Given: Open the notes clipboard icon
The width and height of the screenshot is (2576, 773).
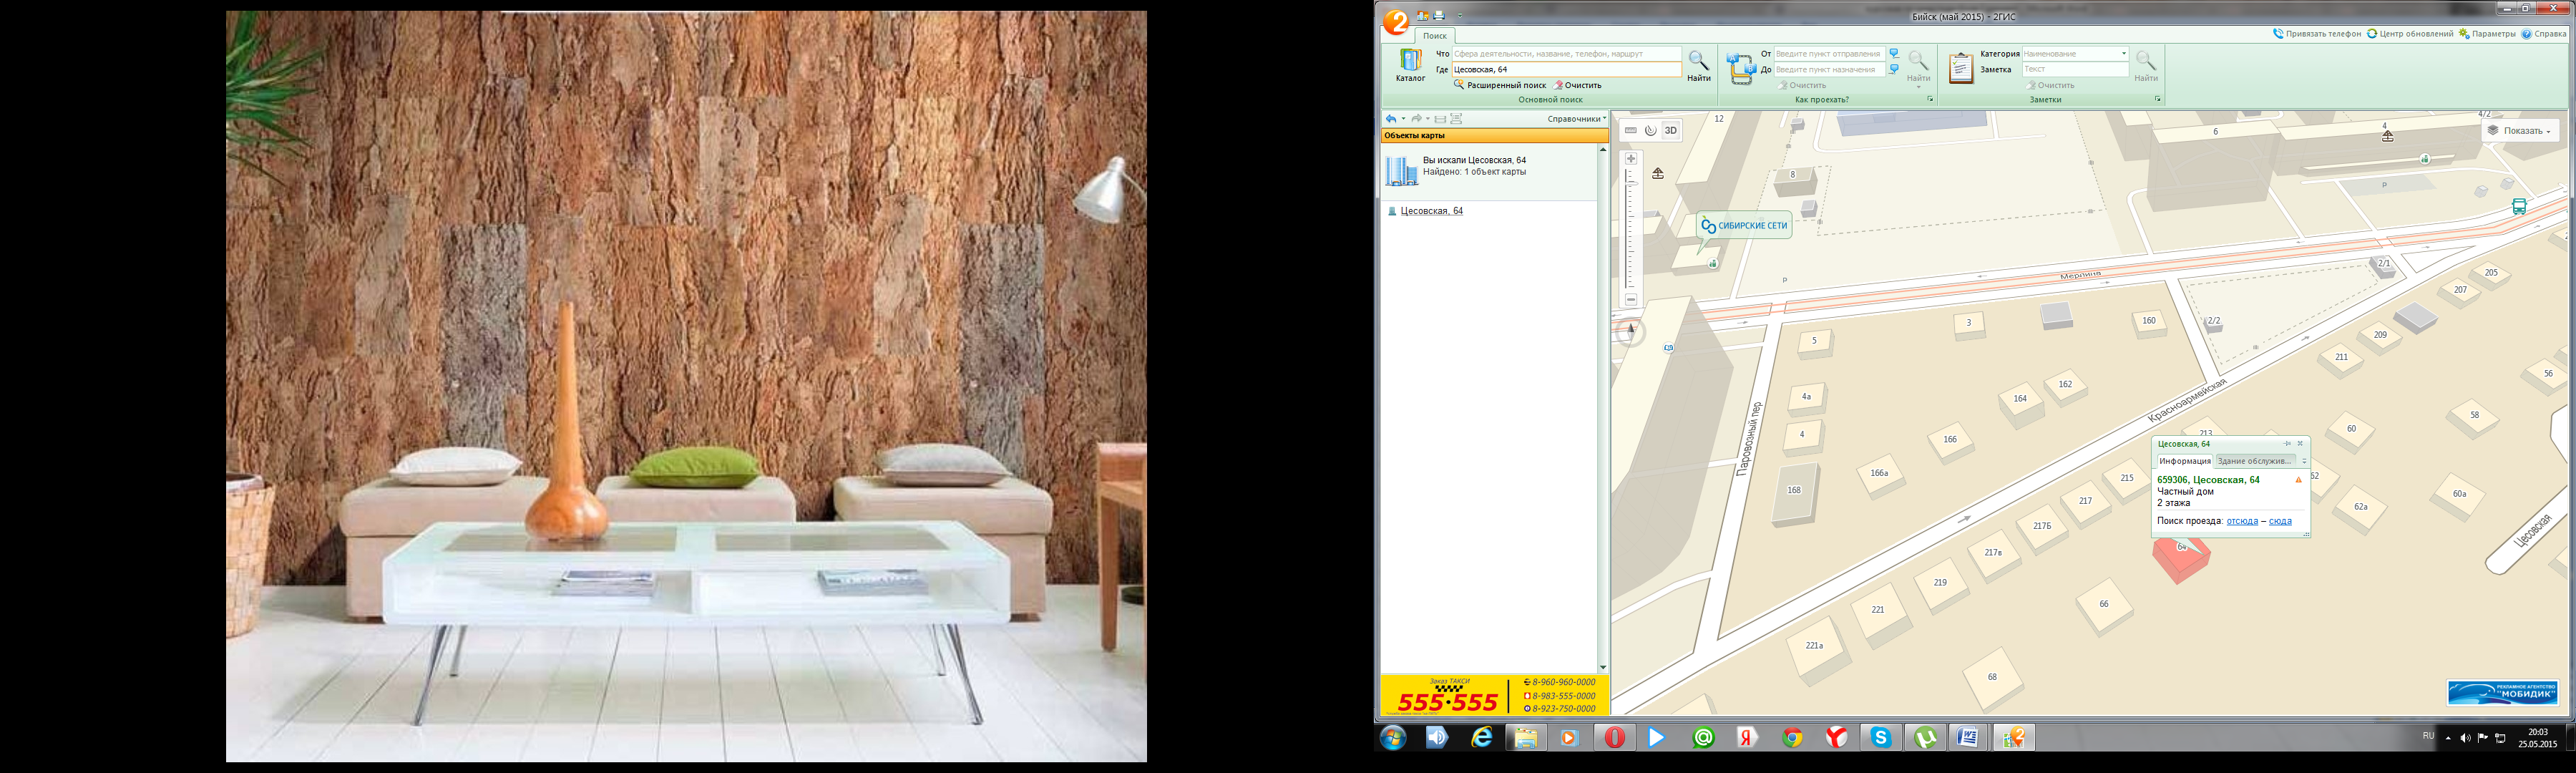Looking at the screenshot, I should pos(1960,68).
